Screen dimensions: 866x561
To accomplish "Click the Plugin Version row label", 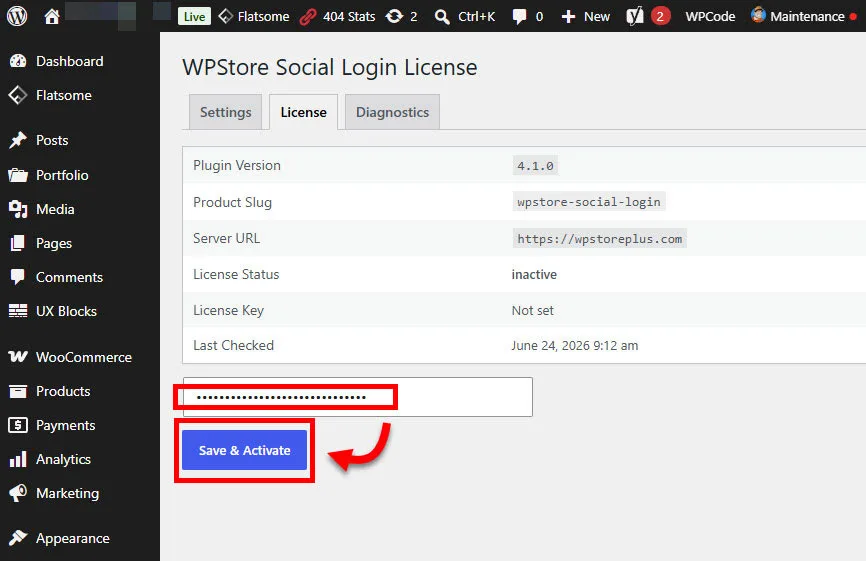I will pos(237,165).
